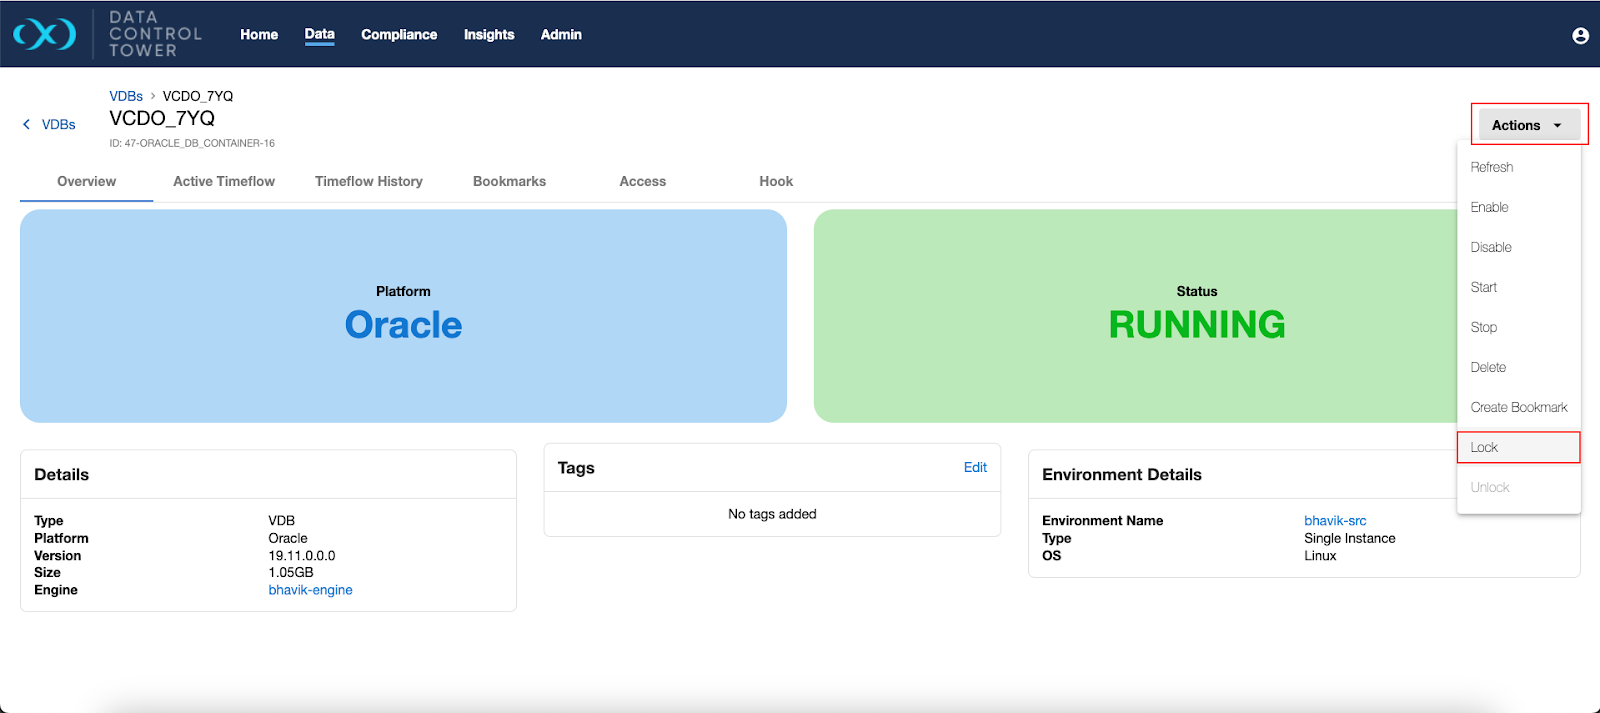Open the Timeflow History tab
Image resolution: width=1600 pixels, height=713 pixels.
point(368,182)
